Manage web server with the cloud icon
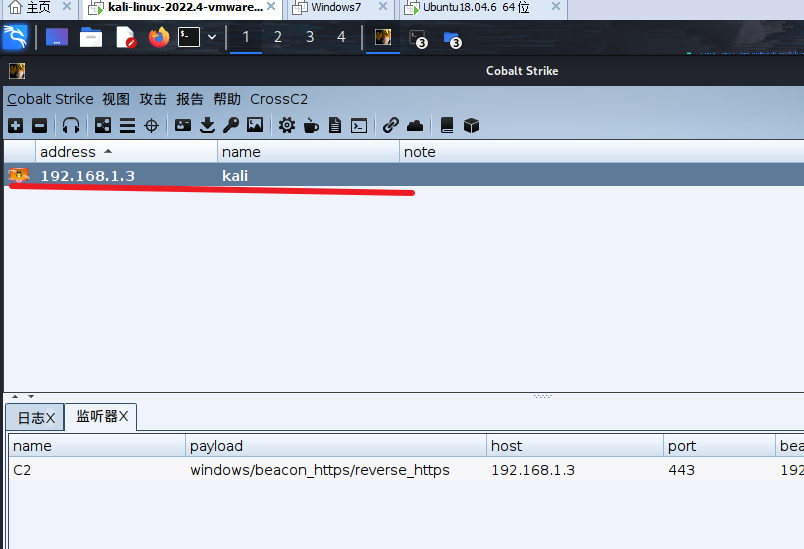Screen dimensions: 804x549 [x=415, y=126]
